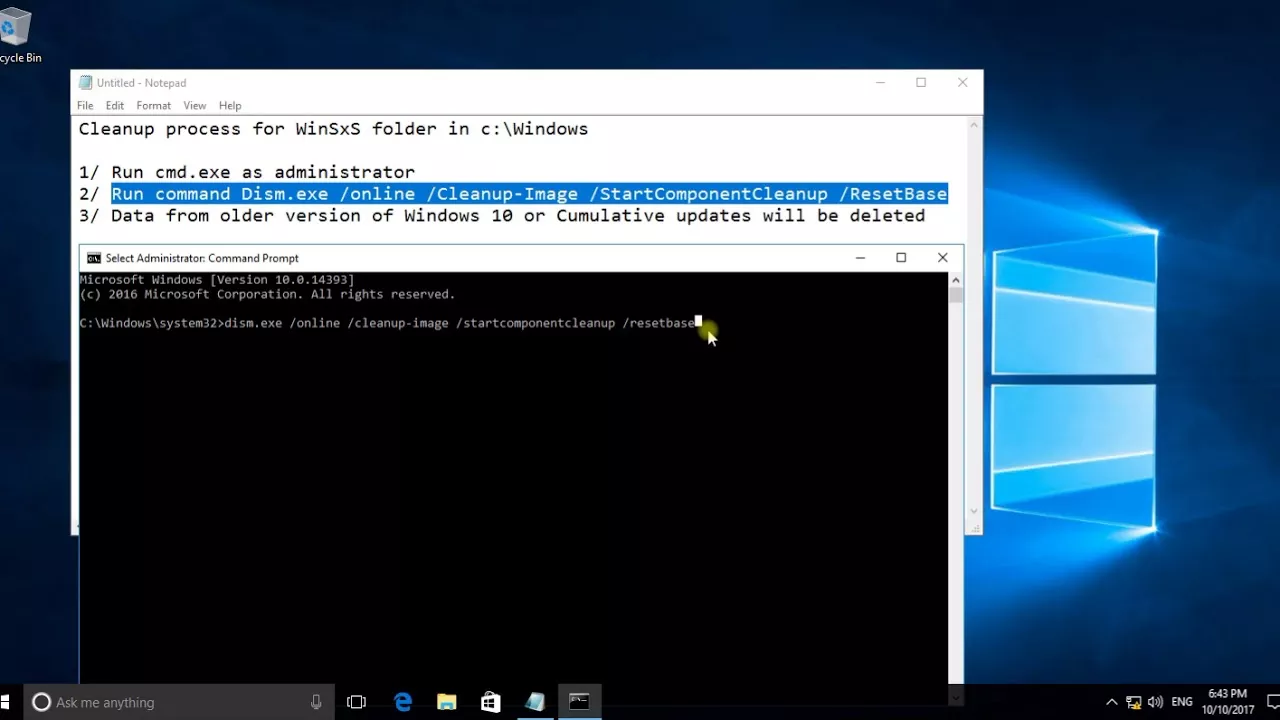
Task: Launch Microsoft Edge from the taskbar
Action: (x=403, y=702)
